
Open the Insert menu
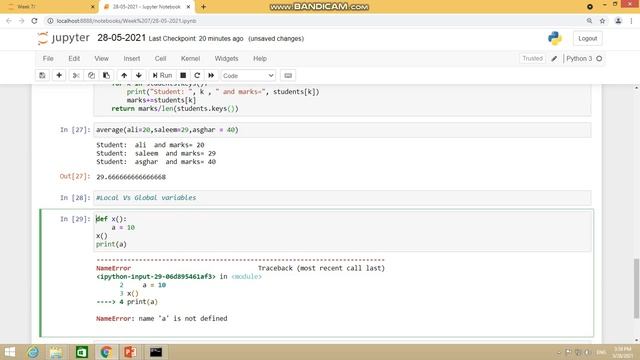click(132, 59)
